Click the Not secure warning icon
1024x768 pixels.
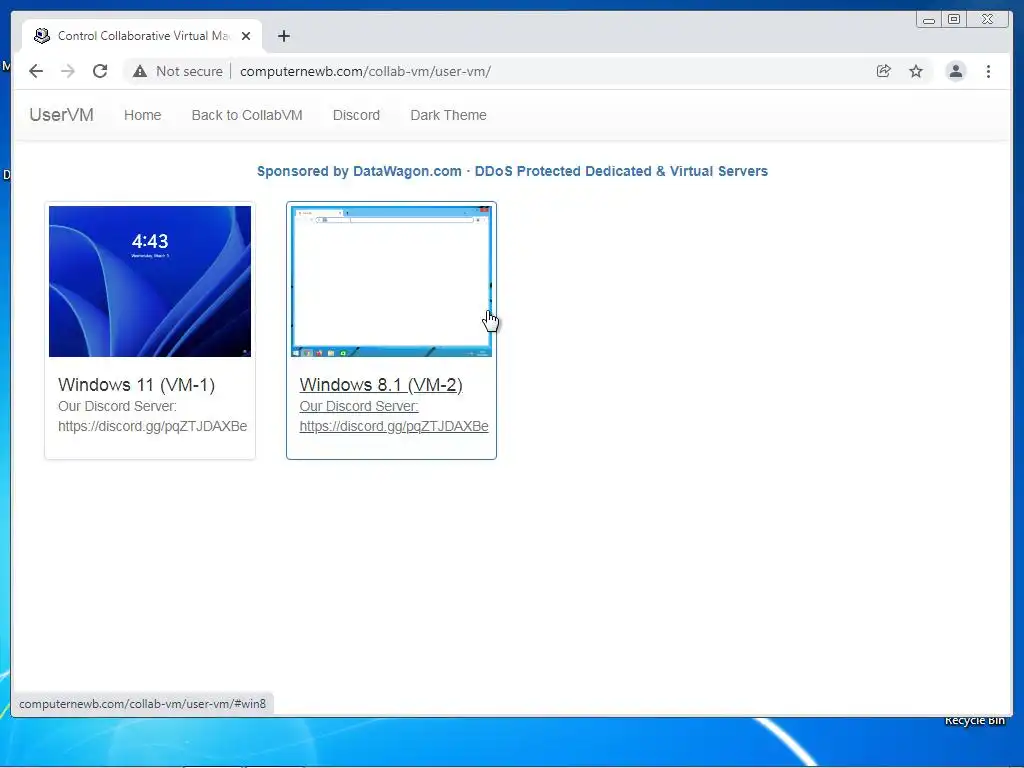pyautogui.click(x=140, y=71)
